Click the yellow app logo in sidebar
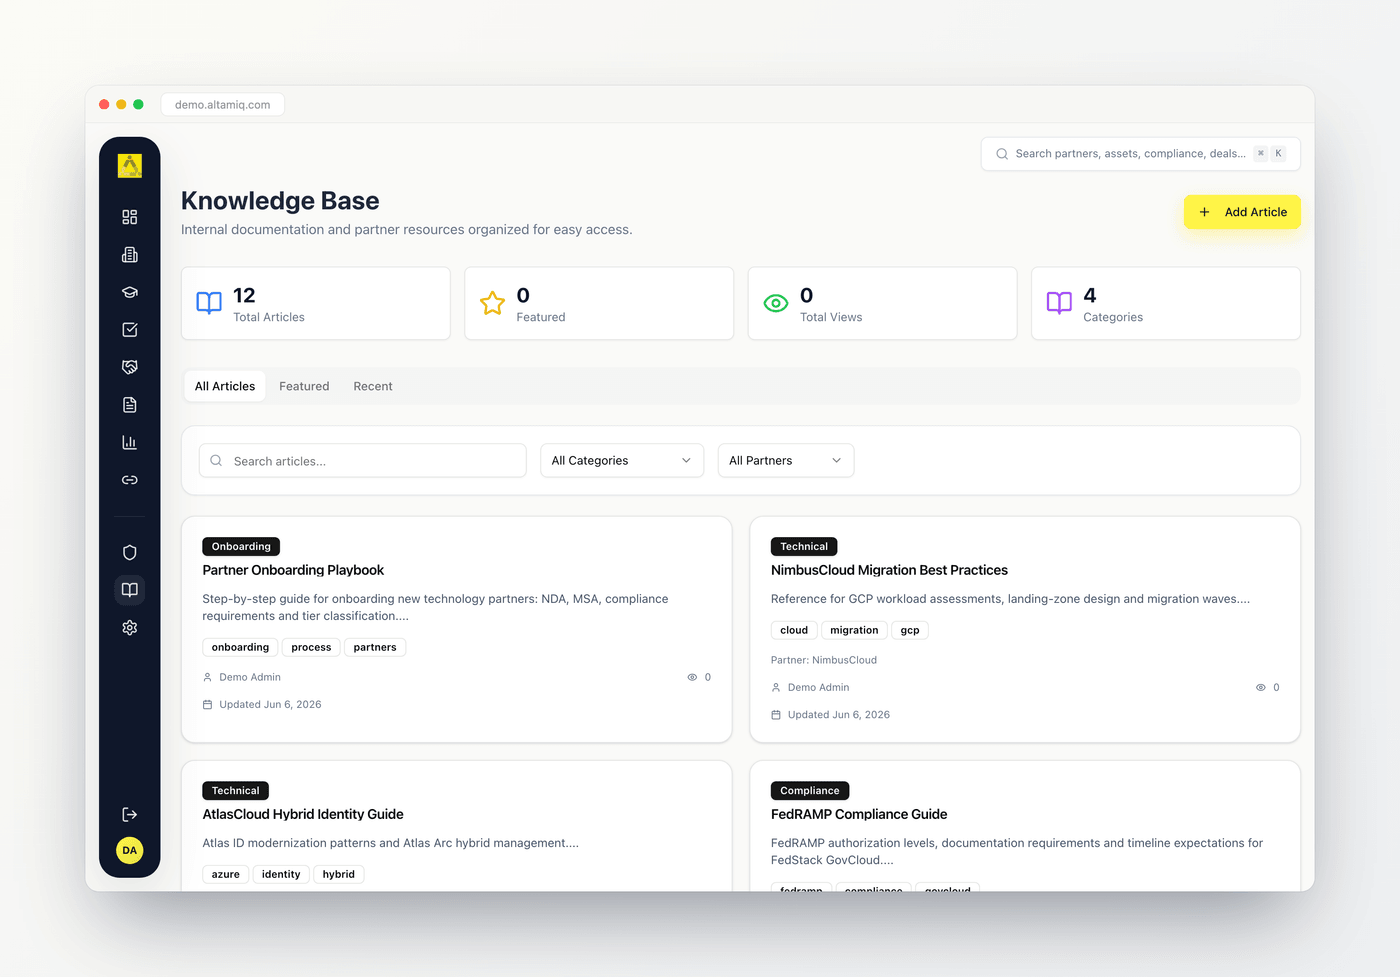 [130, 166]
